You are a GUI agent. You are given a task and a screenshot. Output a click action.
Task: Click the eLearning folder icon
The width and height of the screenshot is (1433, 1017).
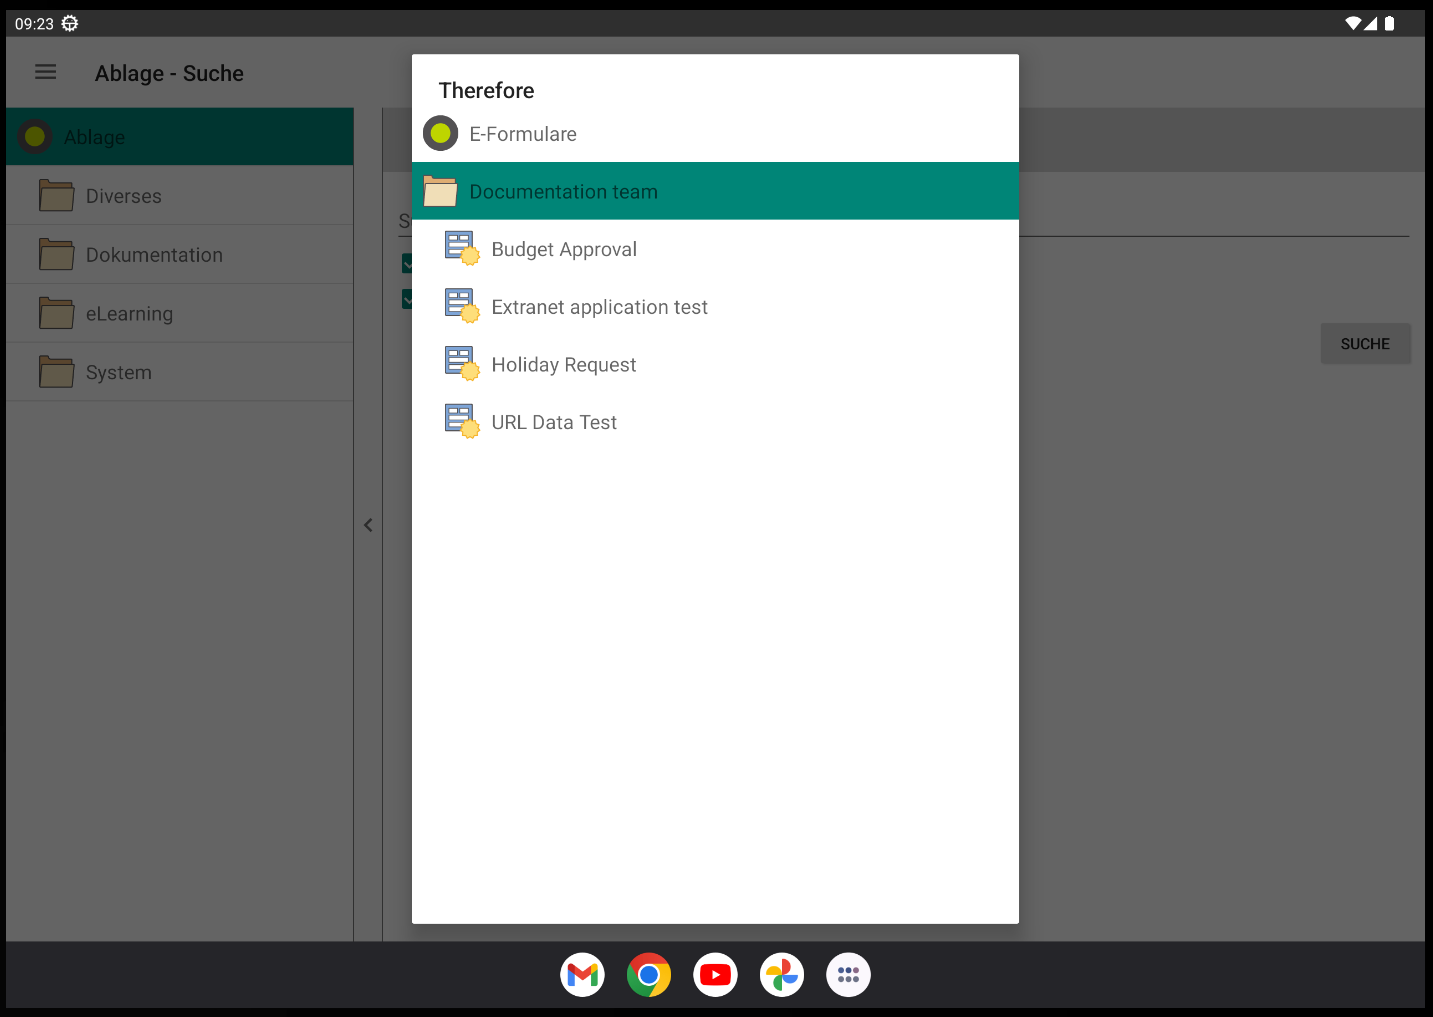[x=56, y=313]
